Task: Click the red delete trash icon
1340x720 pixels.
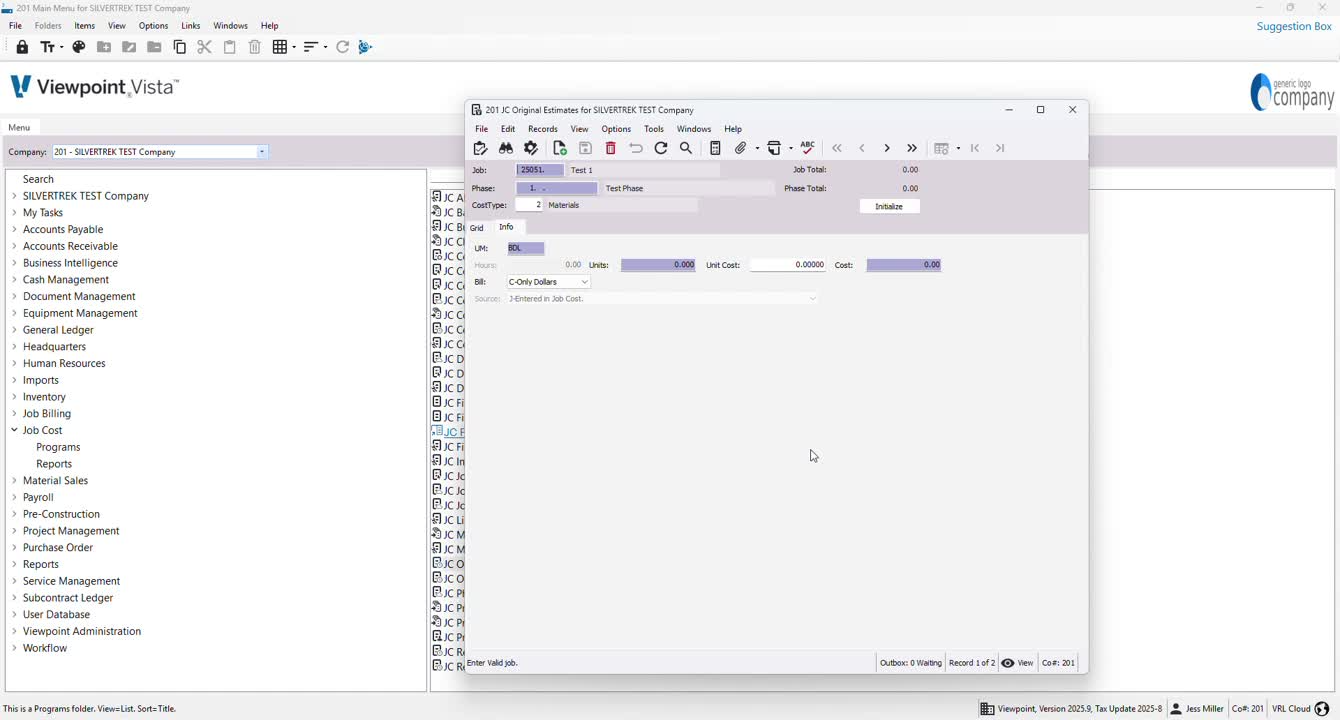Action: [x=611, y=148]
